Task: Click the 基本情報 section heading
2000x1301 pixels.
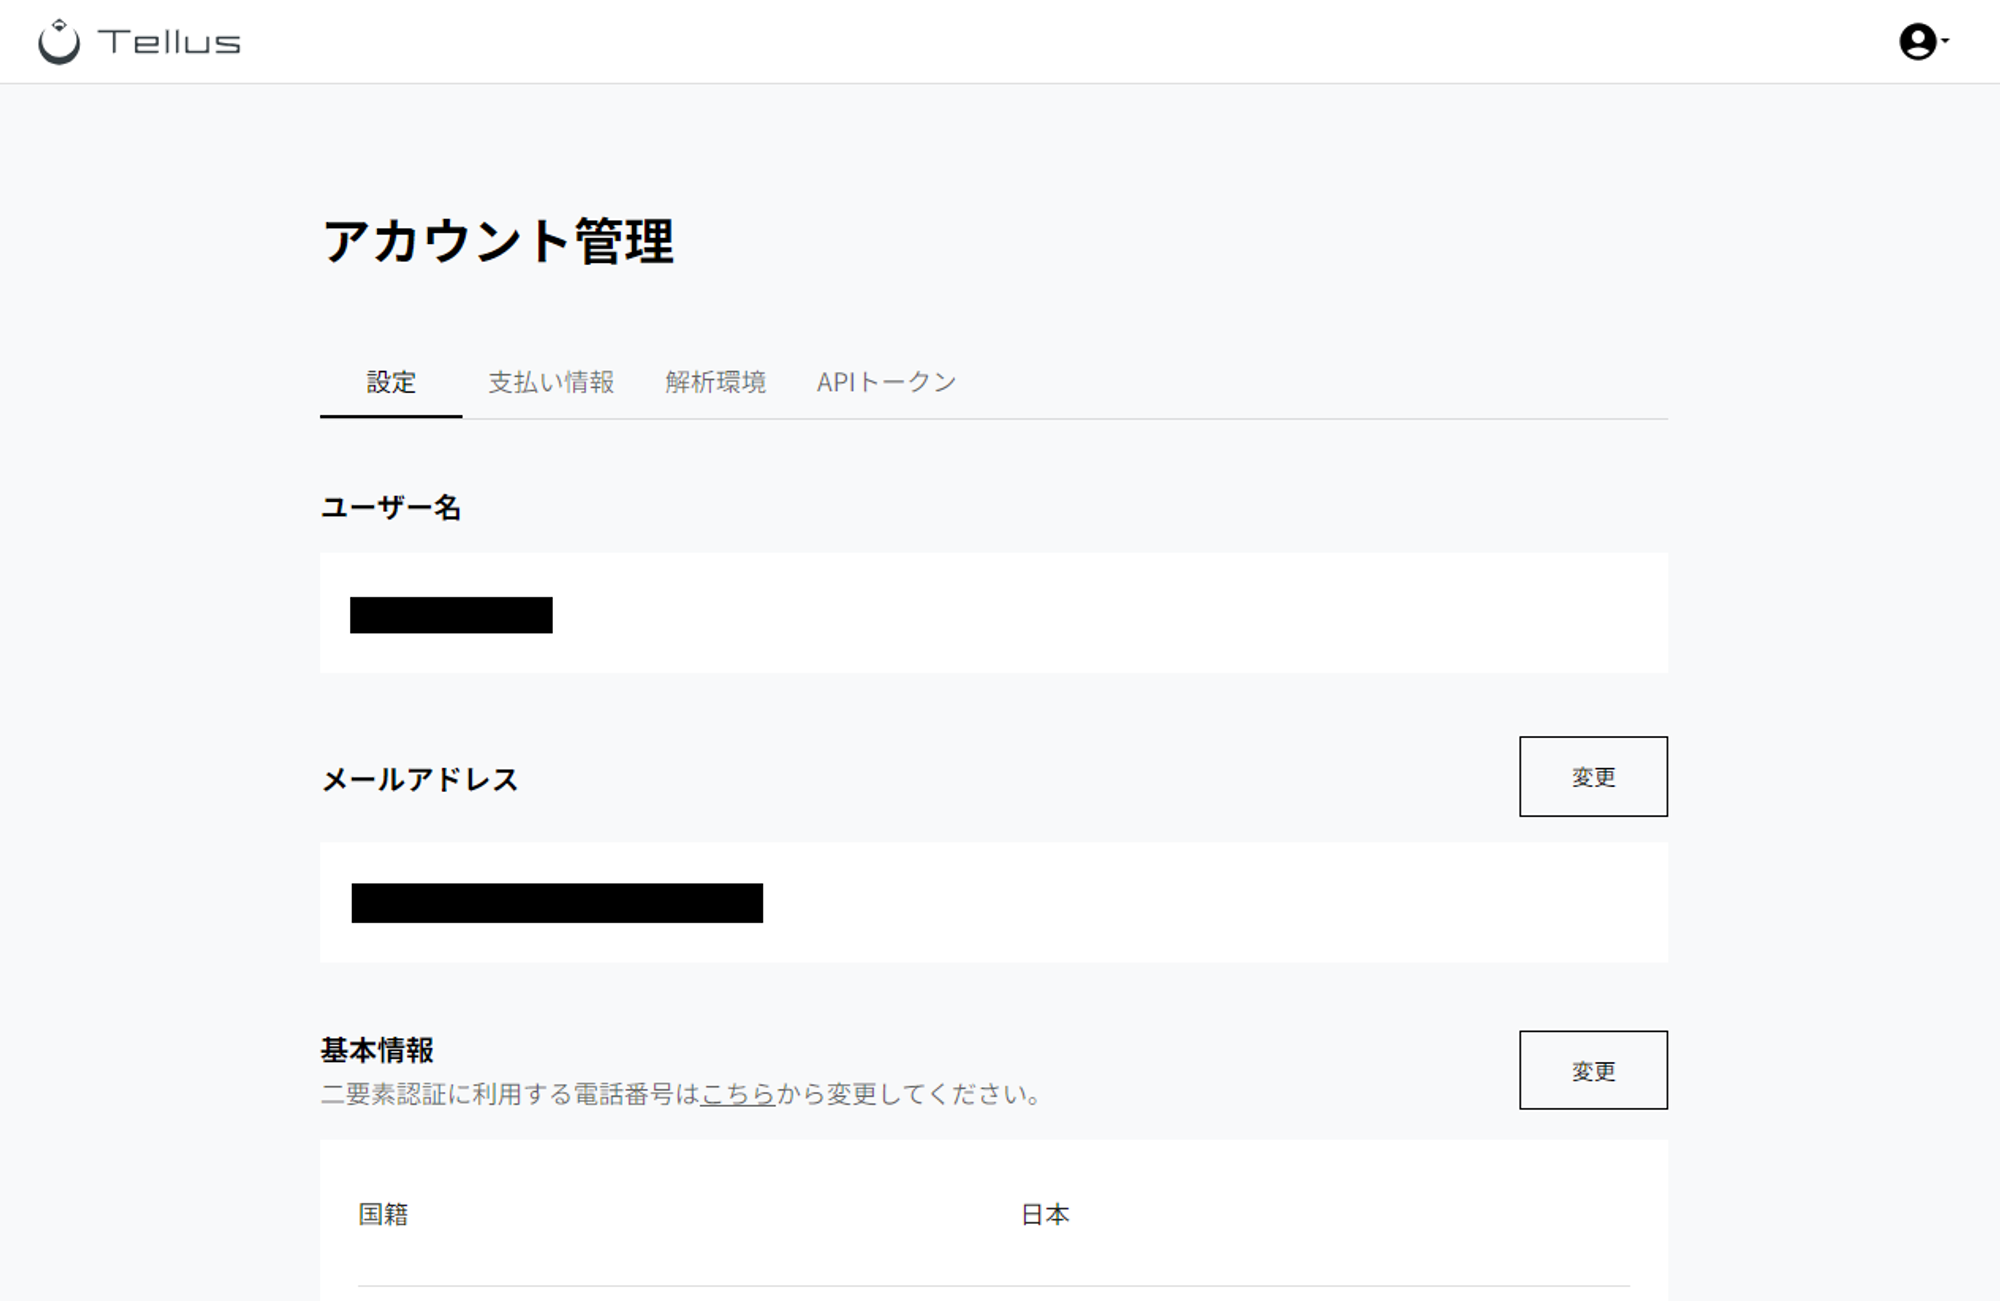Action: pos(377,1050)
